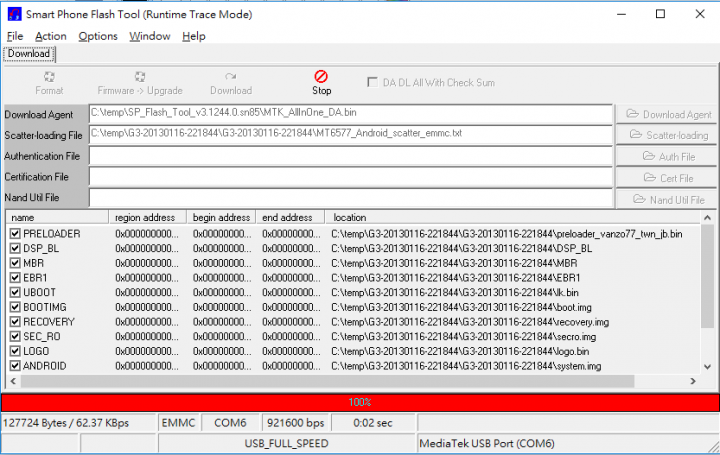Open the File menu

(15, 36)
